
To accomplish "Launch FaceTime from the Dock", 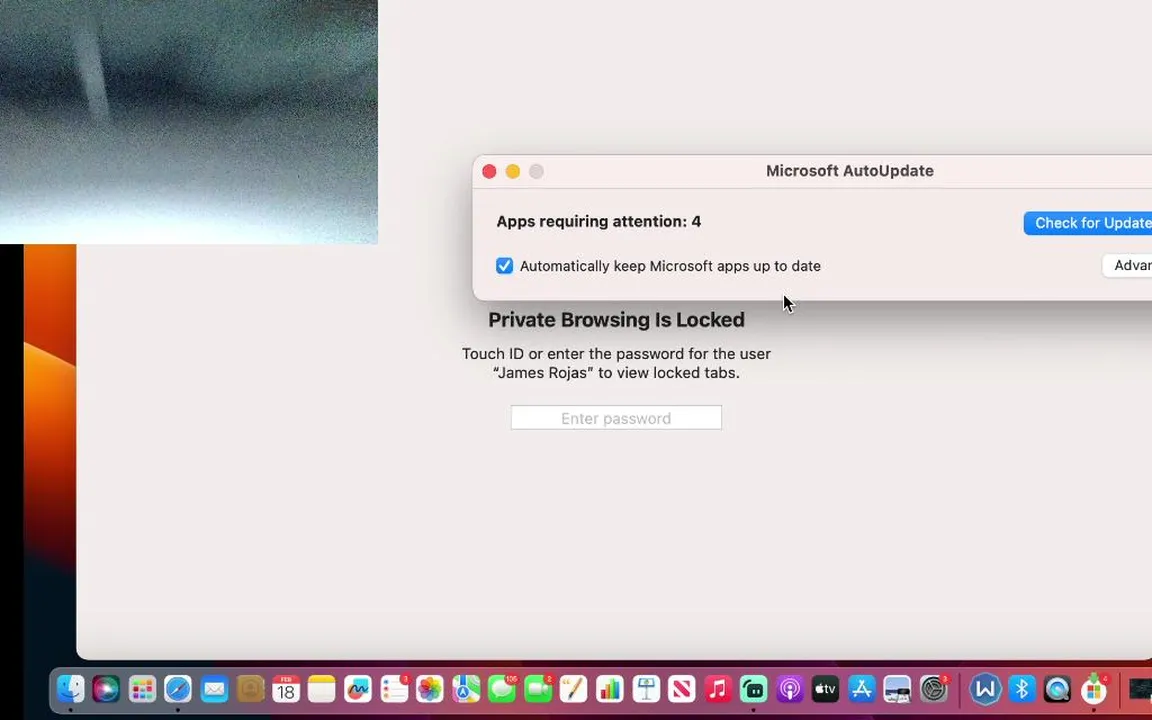I will (538, 689).
